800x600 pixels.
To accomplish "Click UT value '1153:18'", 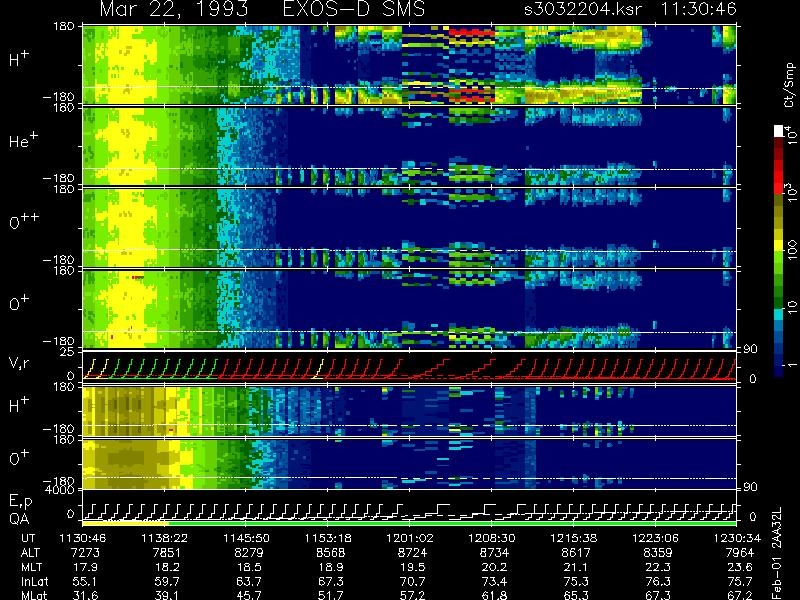I will point(328,538).
